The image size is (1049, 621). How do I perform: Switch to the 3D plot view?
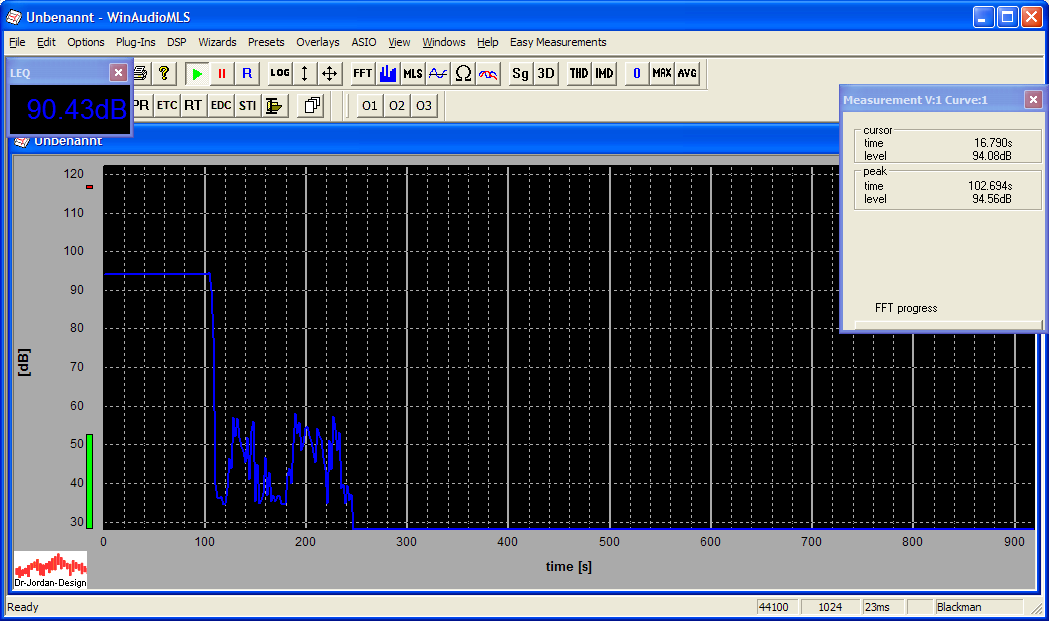[545, 74]
